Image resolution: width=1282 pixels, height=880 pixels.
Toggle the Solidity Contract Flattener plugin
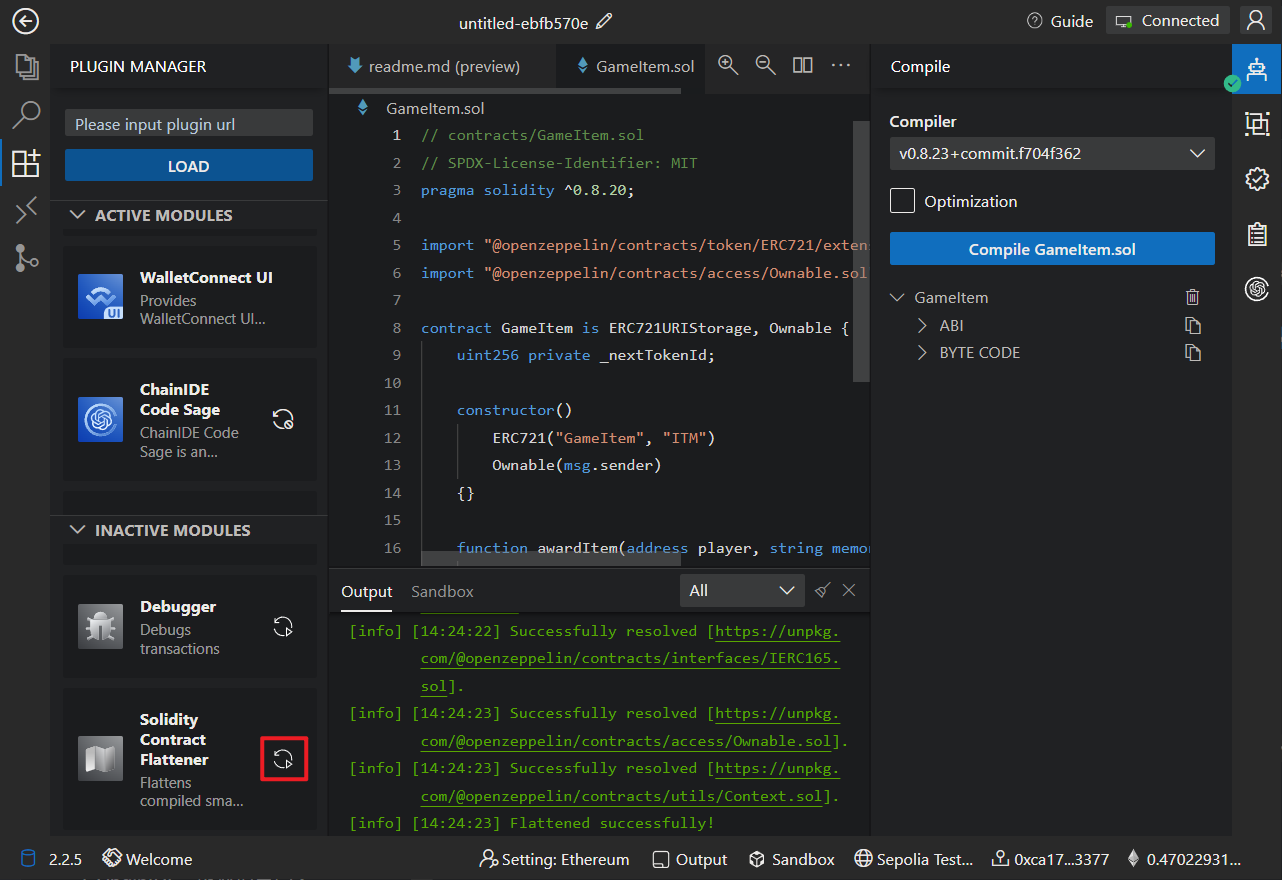[x=283, y=759]
